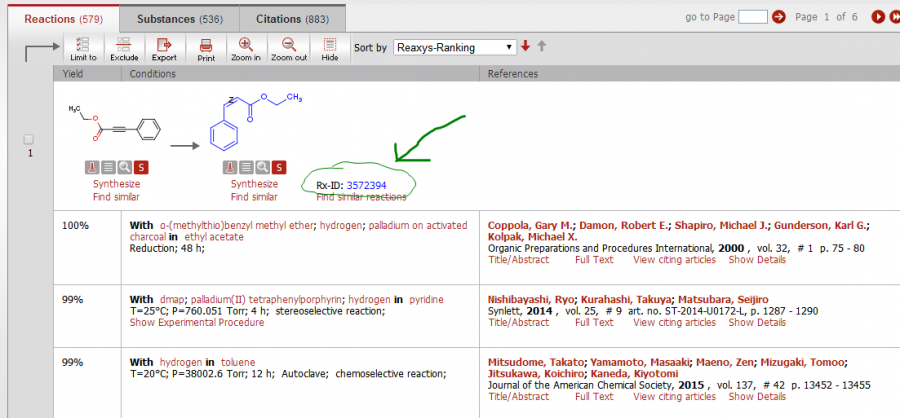This screenshot has height=418, width=900.
Task: Click Synthesize under the product
Action: 254,184
